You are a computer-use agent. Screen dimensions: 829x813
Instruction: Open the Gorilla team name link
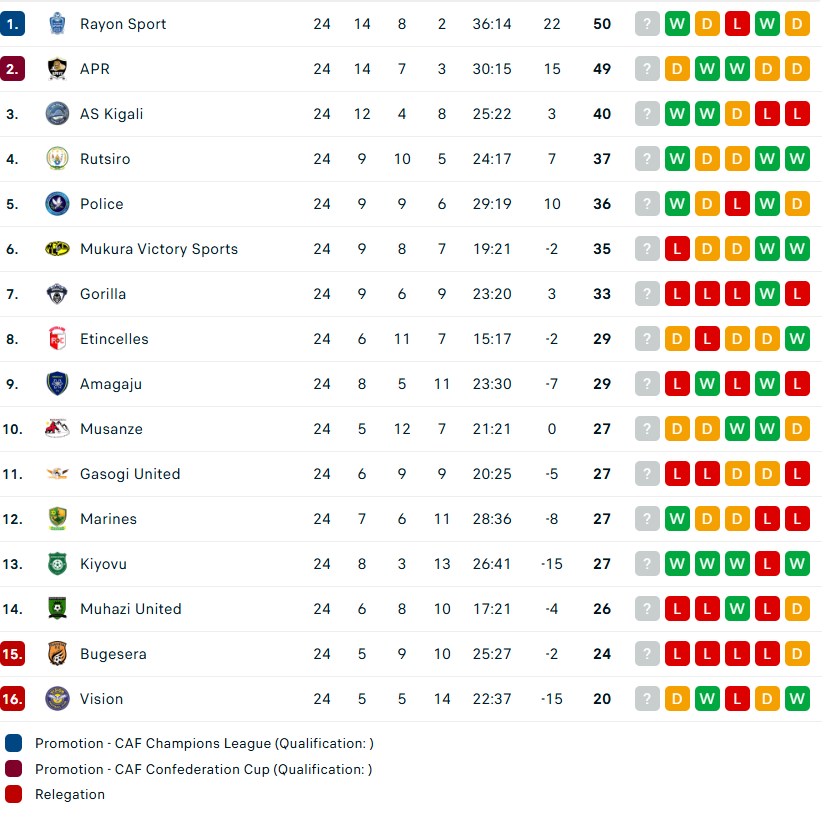[x=103, y=294]
